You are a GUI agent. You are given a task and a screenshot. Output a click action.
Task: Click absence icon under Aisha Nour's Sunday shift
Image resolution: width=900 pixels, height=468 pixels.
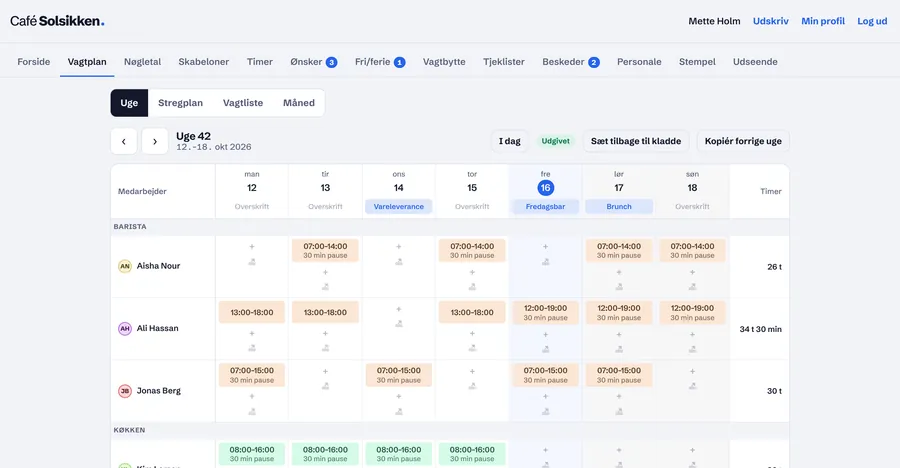pos(692,287)
